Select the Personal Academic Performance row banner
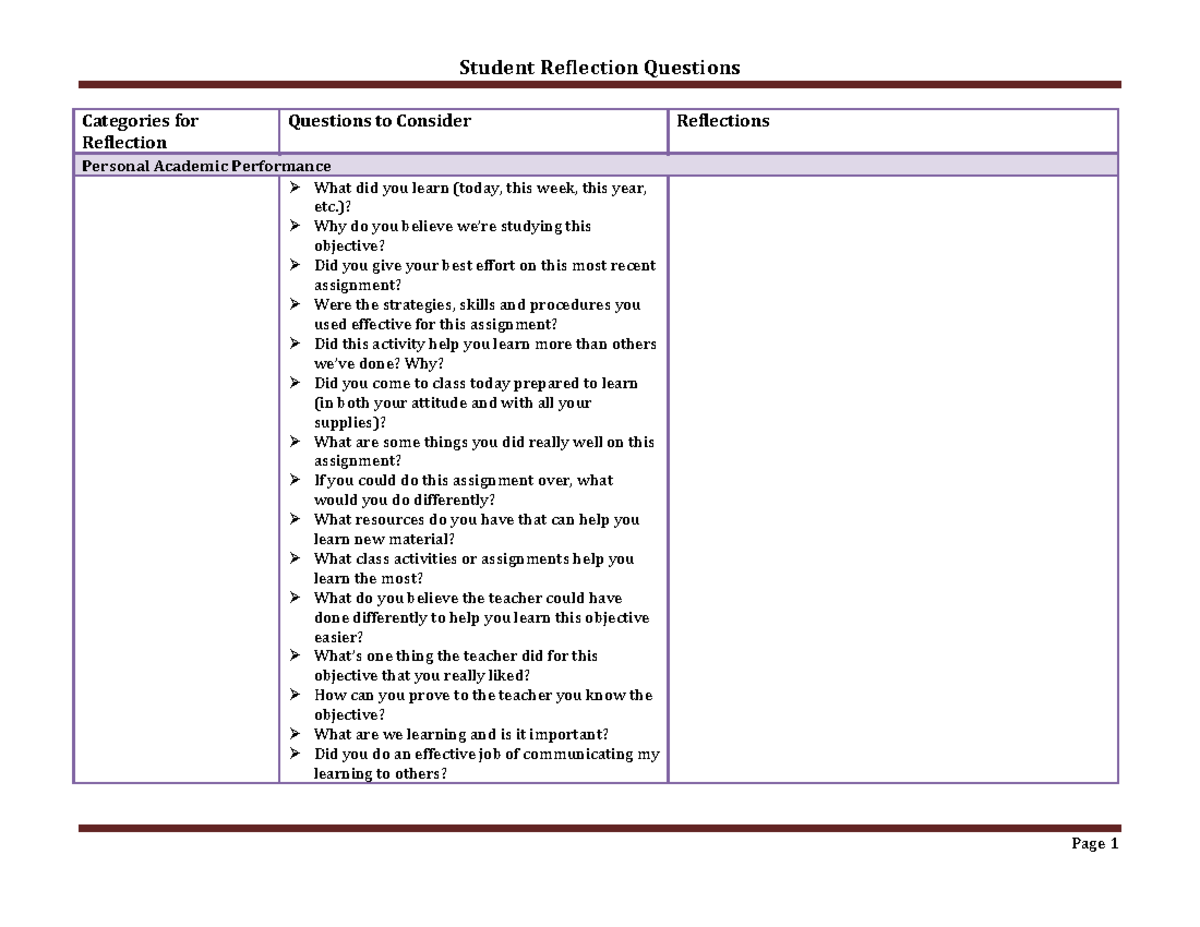1200x927 pixels. [x=206, y=166]
